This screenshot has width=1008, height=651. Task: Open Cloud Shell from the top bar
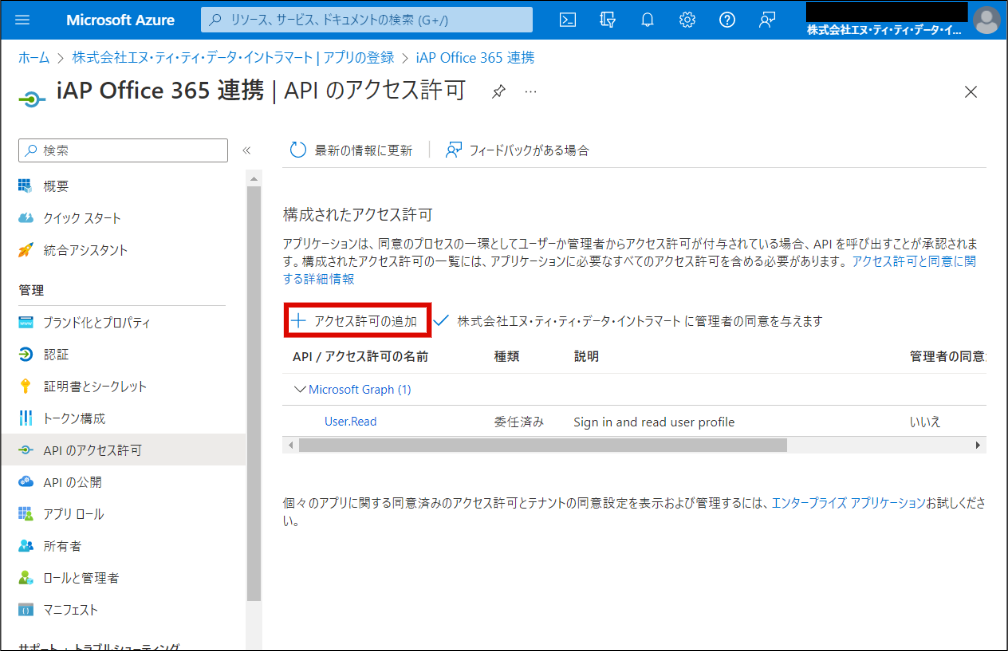[567, 20]
